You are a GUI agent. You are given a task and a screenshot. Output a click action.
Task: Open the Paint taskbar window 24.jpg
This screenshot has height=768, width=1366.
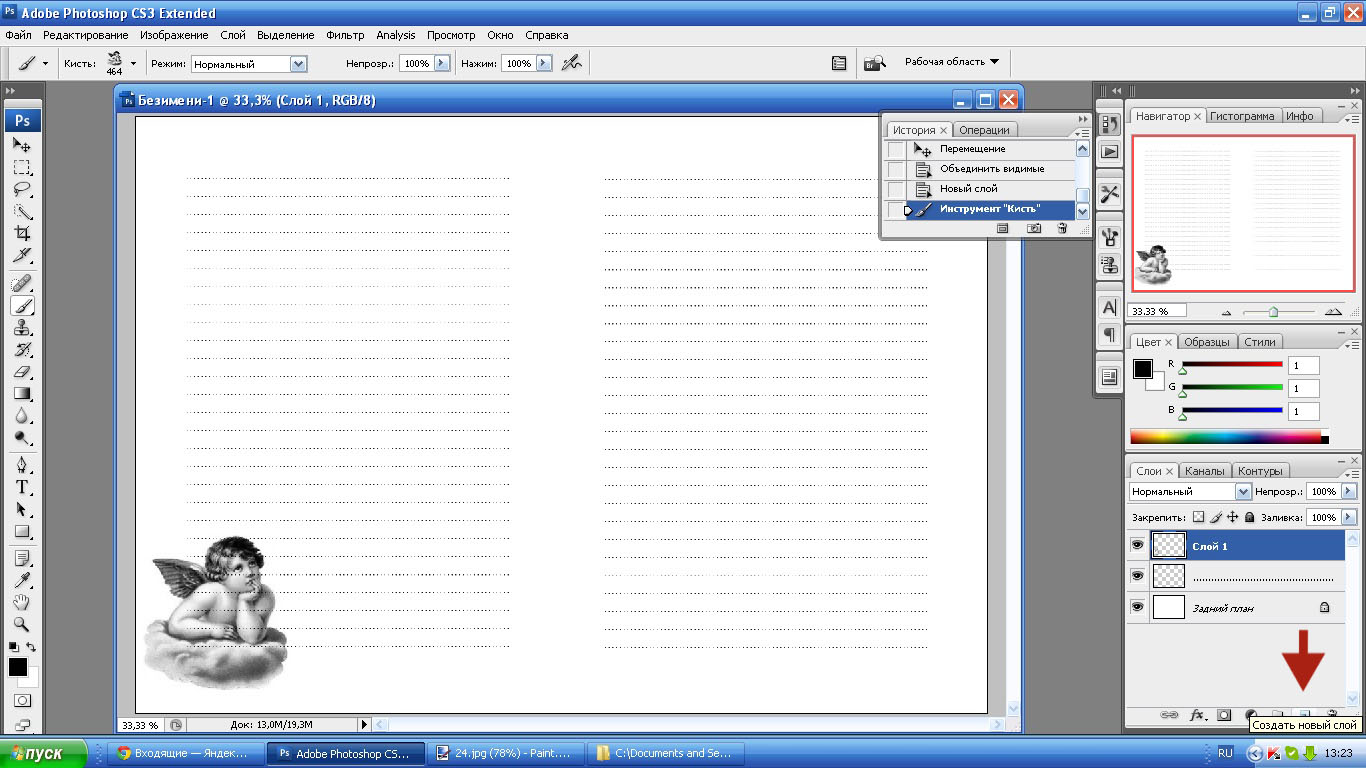(x=508, y=753)
